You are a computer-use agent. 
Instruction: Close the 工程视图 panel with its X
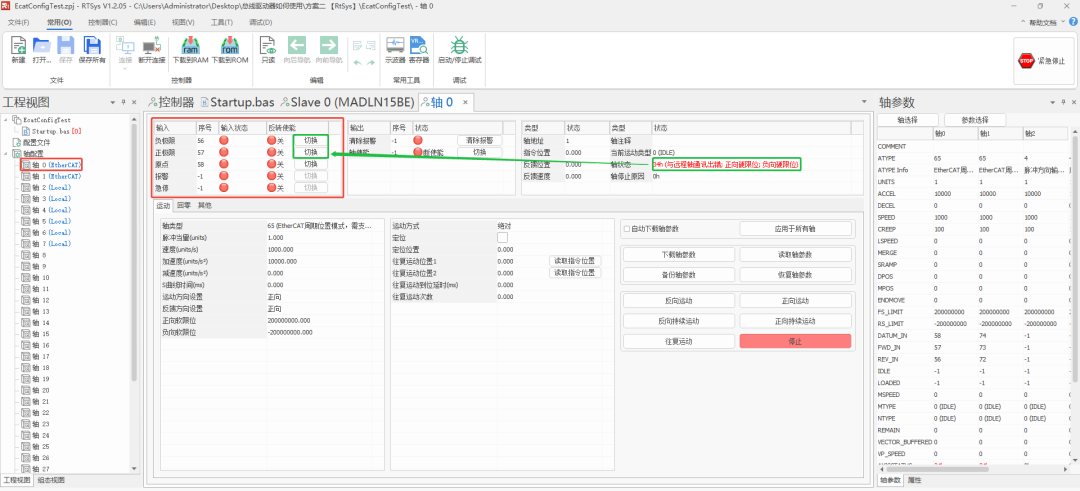[x=134, y=102]
